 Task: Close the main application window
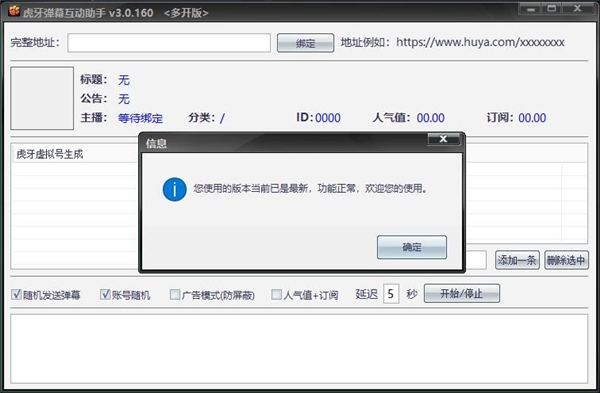(x=578, y=9)
